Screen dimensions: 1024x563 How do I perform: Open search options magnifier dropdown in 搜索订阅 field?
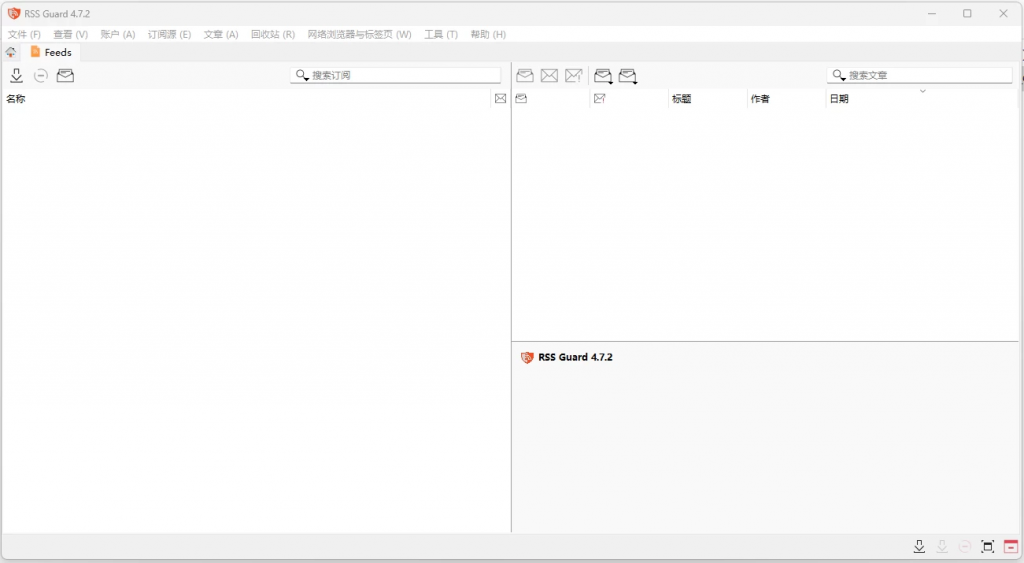pyautogui.click(x=302, y=76)
